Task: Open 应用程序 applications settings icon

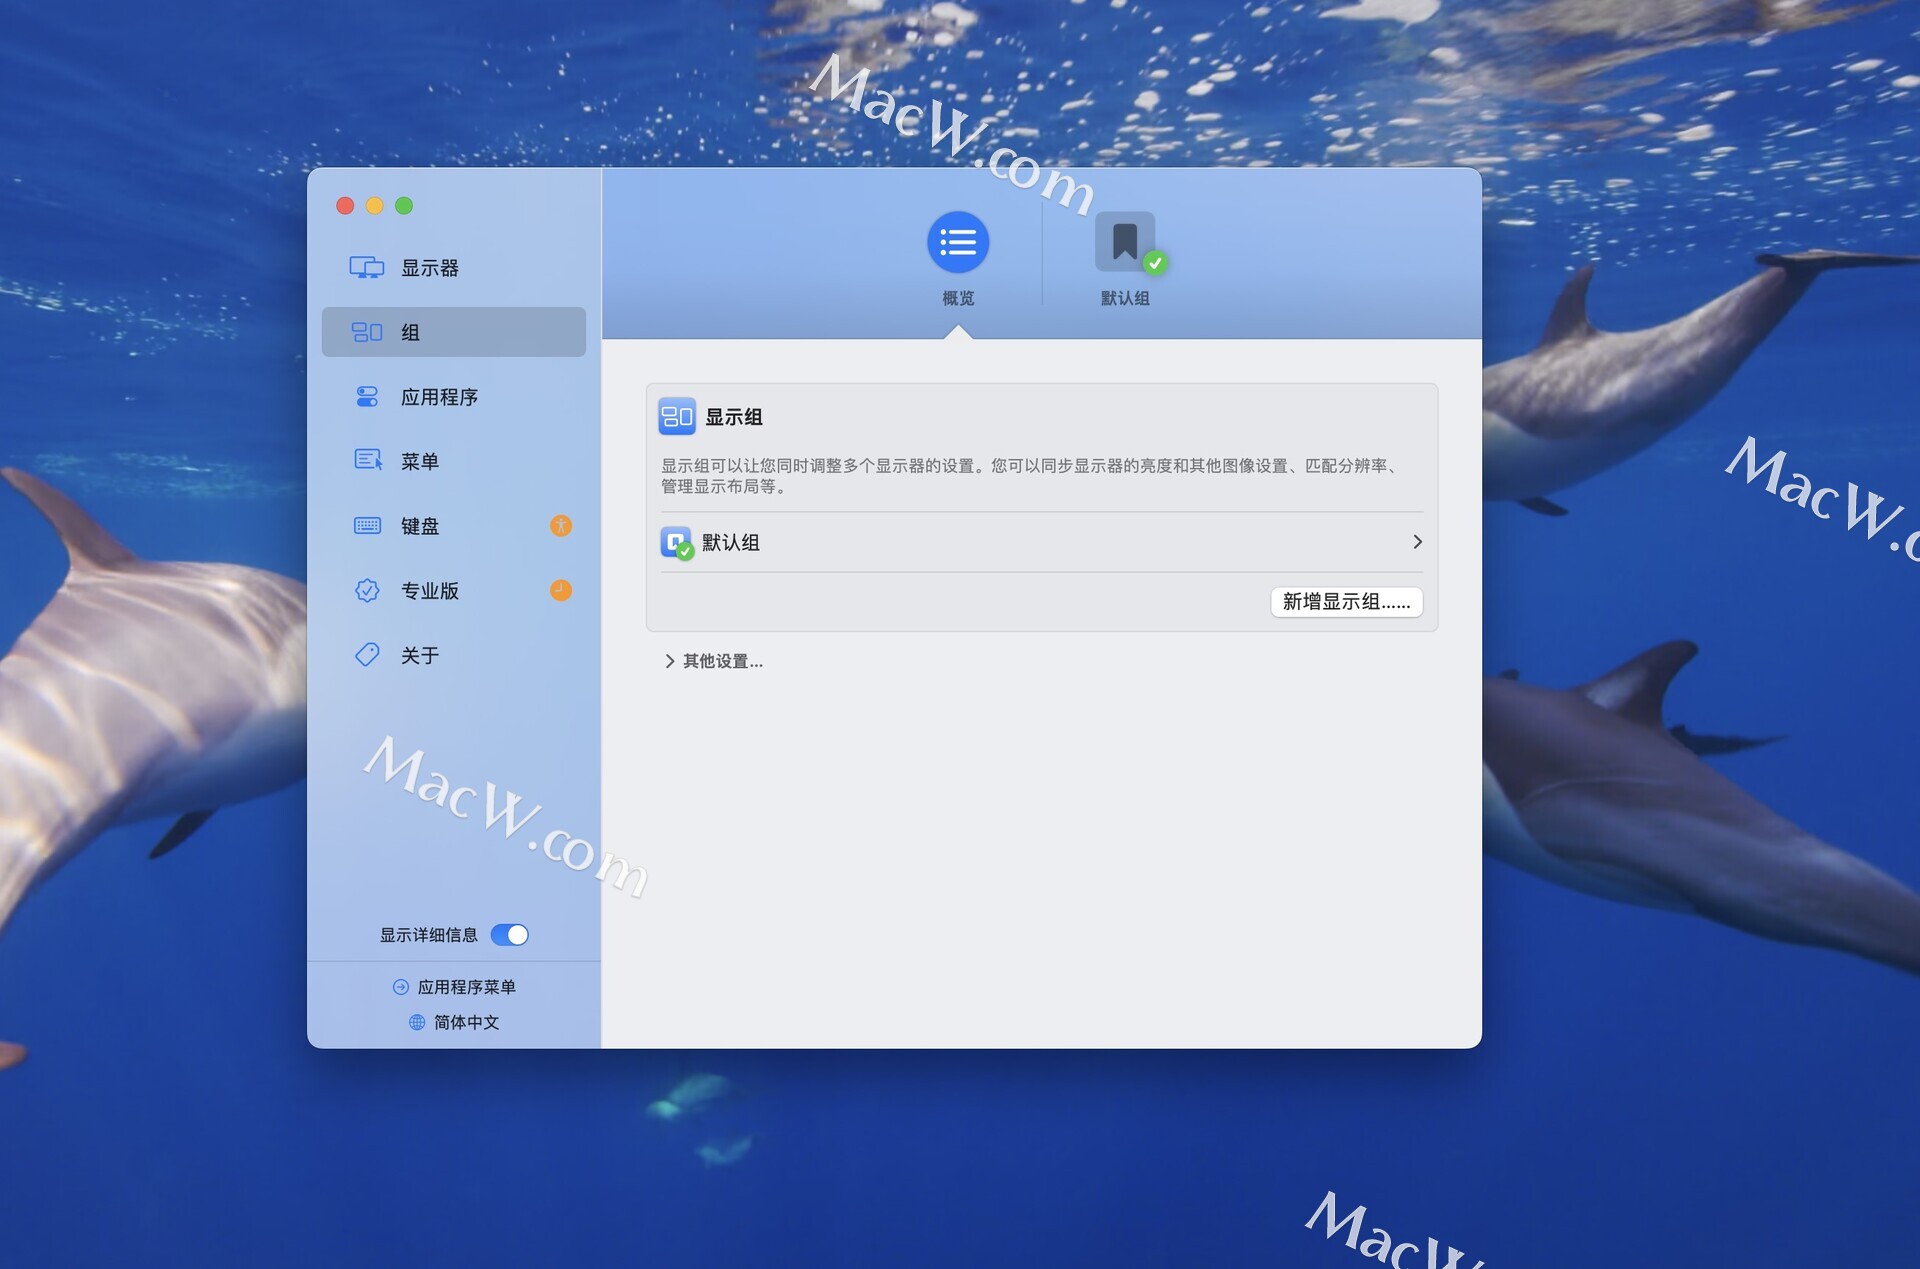Action: pyautogui.click(x=366, y=397)
